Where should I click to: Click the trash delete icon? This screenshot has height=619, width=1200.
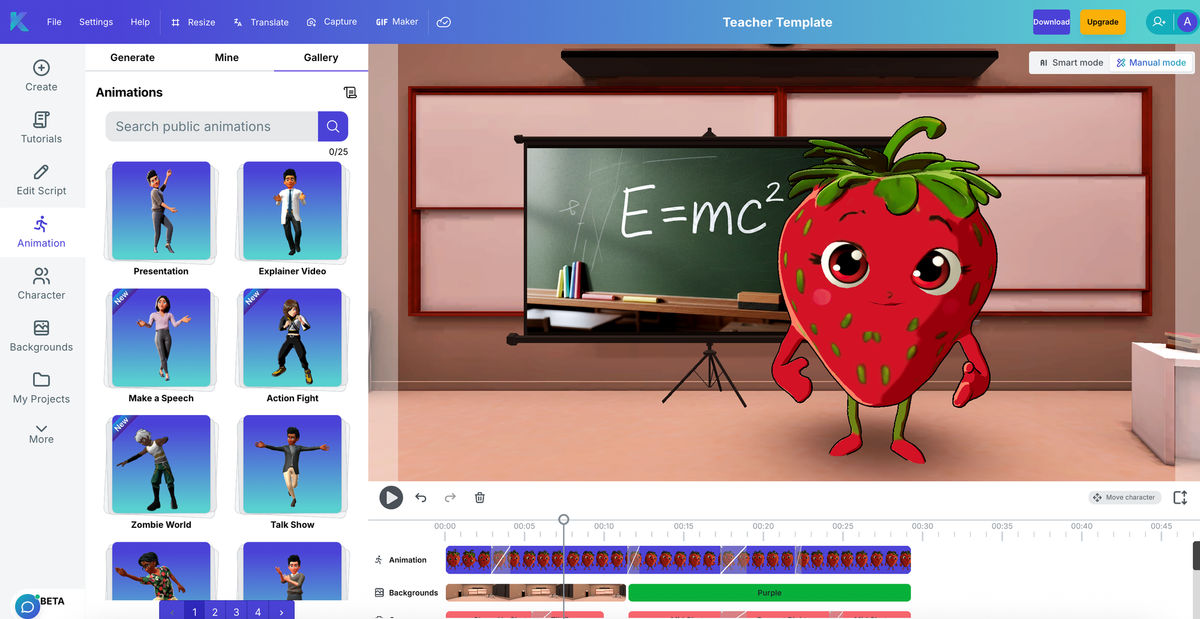pyautogui.click(x=480, y=497)
